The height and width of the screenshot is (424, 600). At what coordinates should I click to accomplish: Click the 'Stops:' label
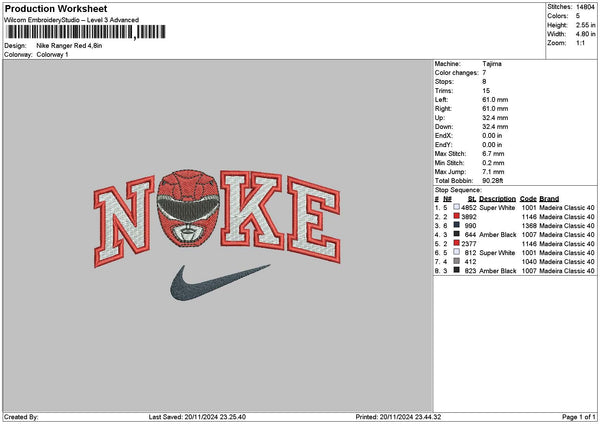point(444,82)
